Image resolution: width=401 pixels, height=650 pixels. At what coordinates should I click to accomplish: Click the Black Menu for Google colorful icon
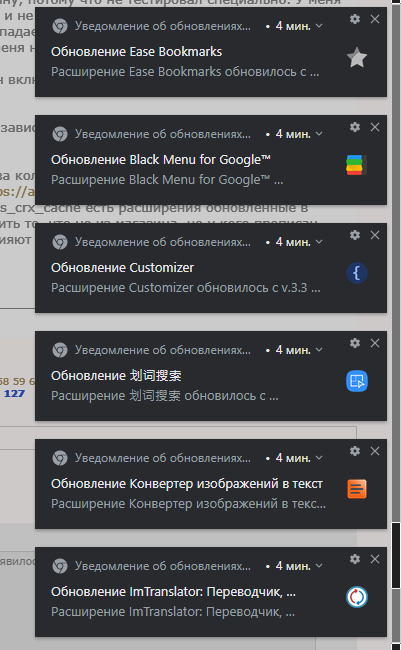pyautogui.click(x=357, y=165)
